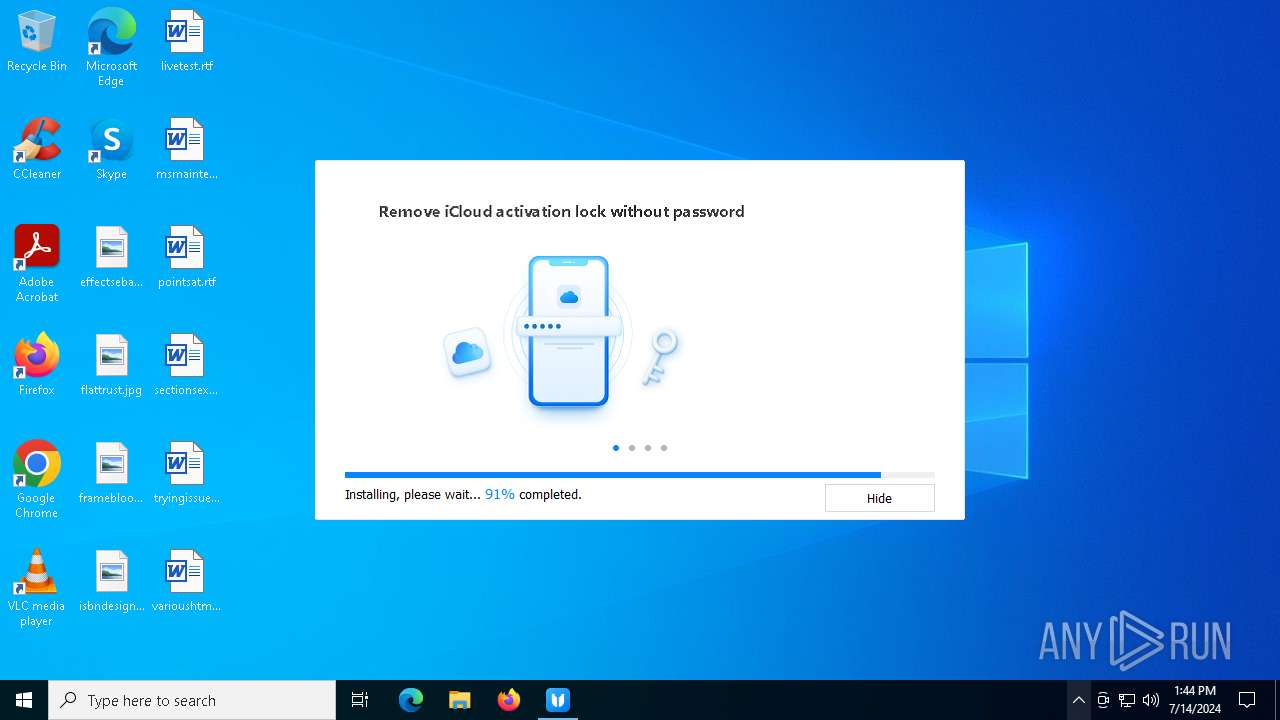Viewport: 1280px width, 720px height.
Task: Select the pointsat.rtf document
Action: pos(186,257)
